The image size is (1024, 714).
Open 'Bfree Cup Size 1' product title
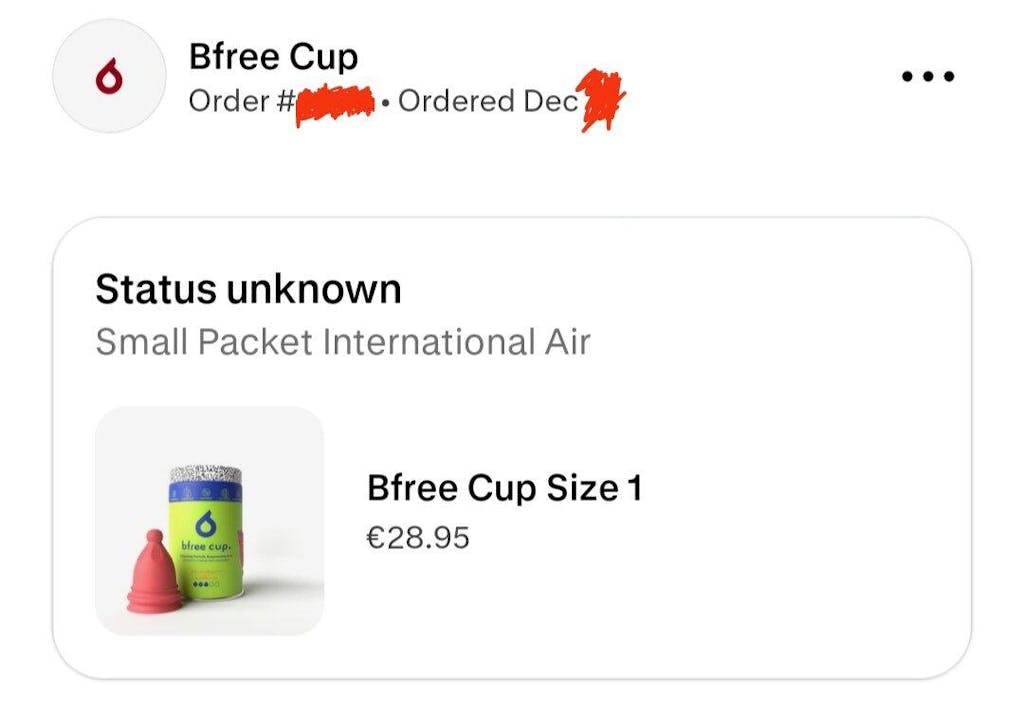tap(504, 489)
